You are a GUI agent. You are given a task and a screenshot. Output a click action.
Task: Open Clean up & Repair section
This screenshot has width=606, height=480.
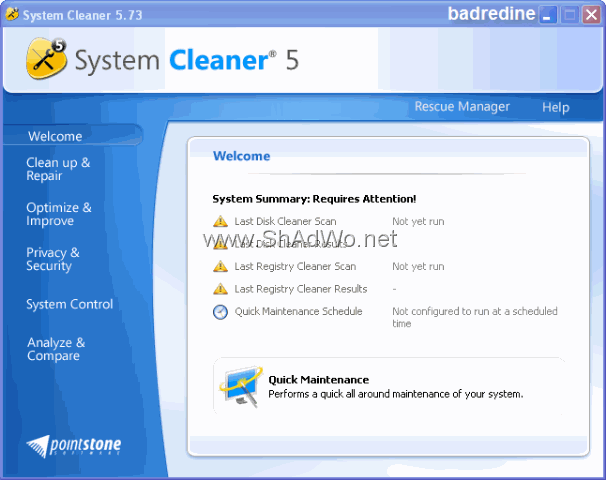(58, 169)
